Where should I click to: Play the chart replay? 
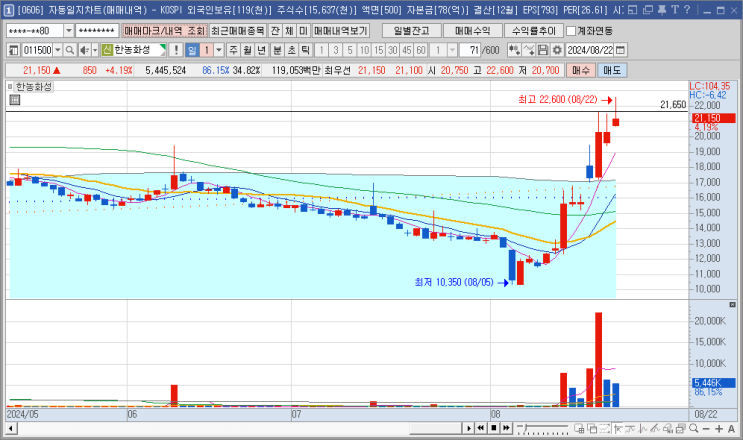[x=468, y=428]
